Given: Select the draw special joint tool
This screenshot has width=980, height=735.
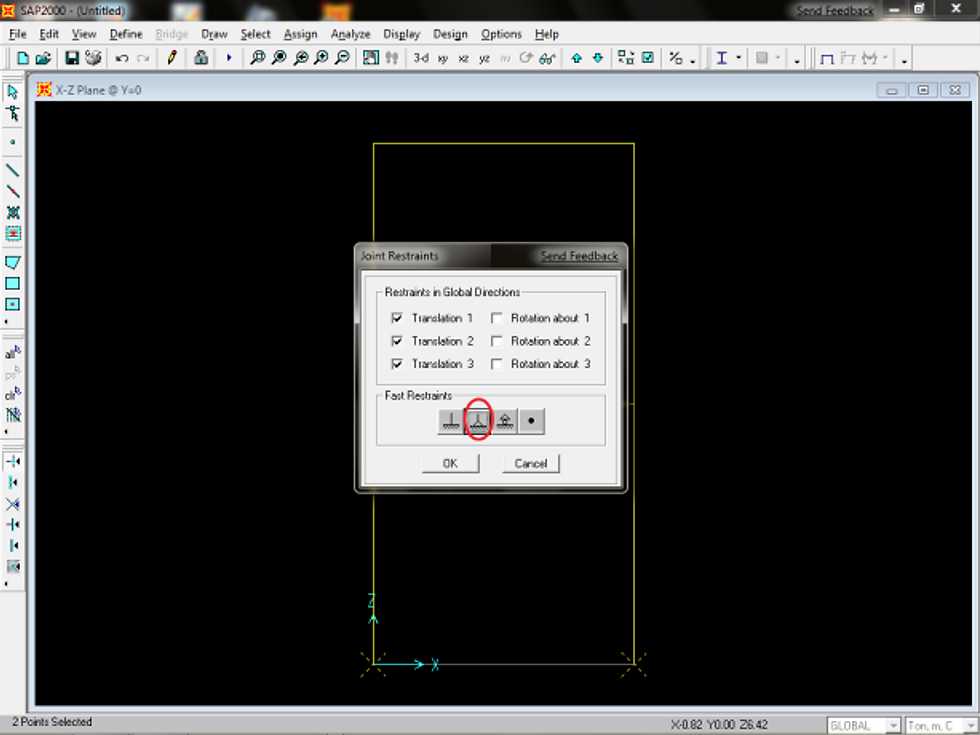Looking at the screenshot, I should tap(12, 142).
